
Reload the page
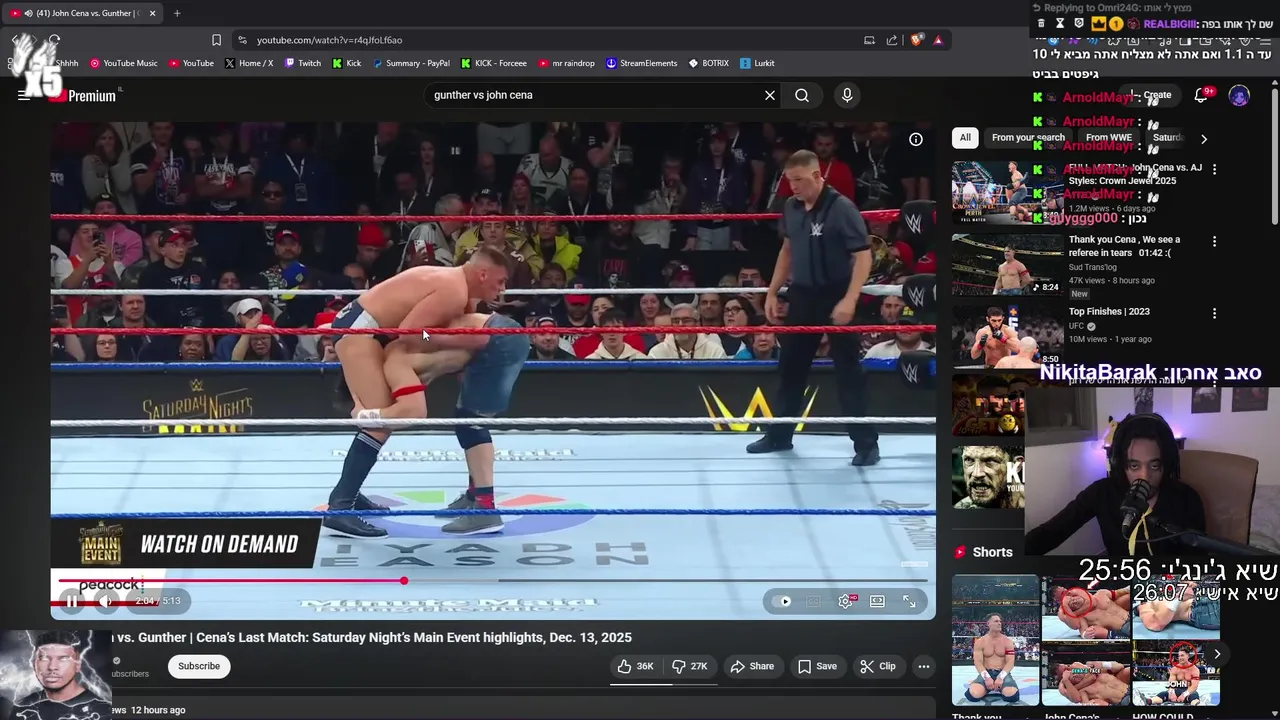(54, 40)
